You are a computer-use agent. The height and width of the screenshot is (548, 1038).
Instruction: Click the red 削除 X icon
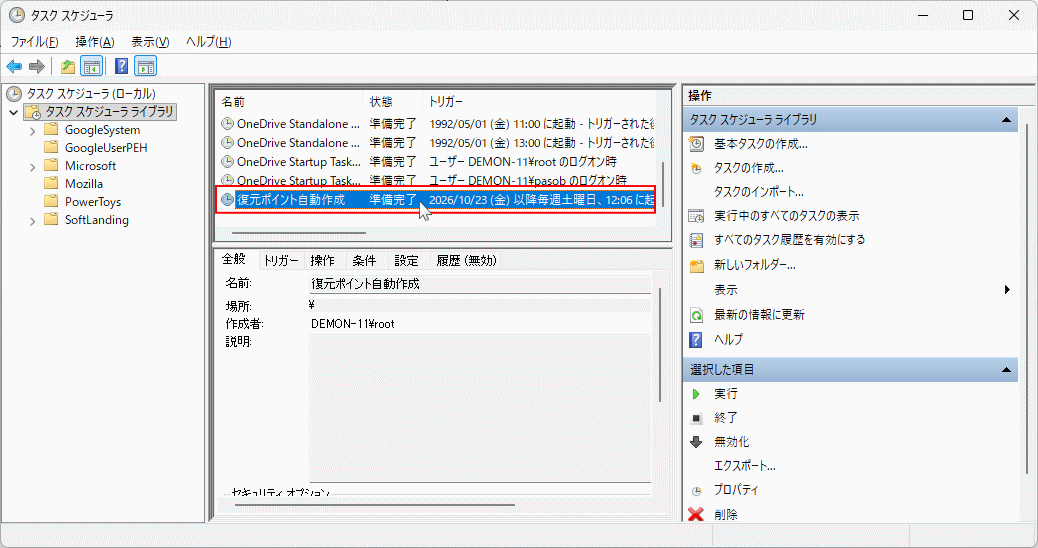(x=696, y=514)
